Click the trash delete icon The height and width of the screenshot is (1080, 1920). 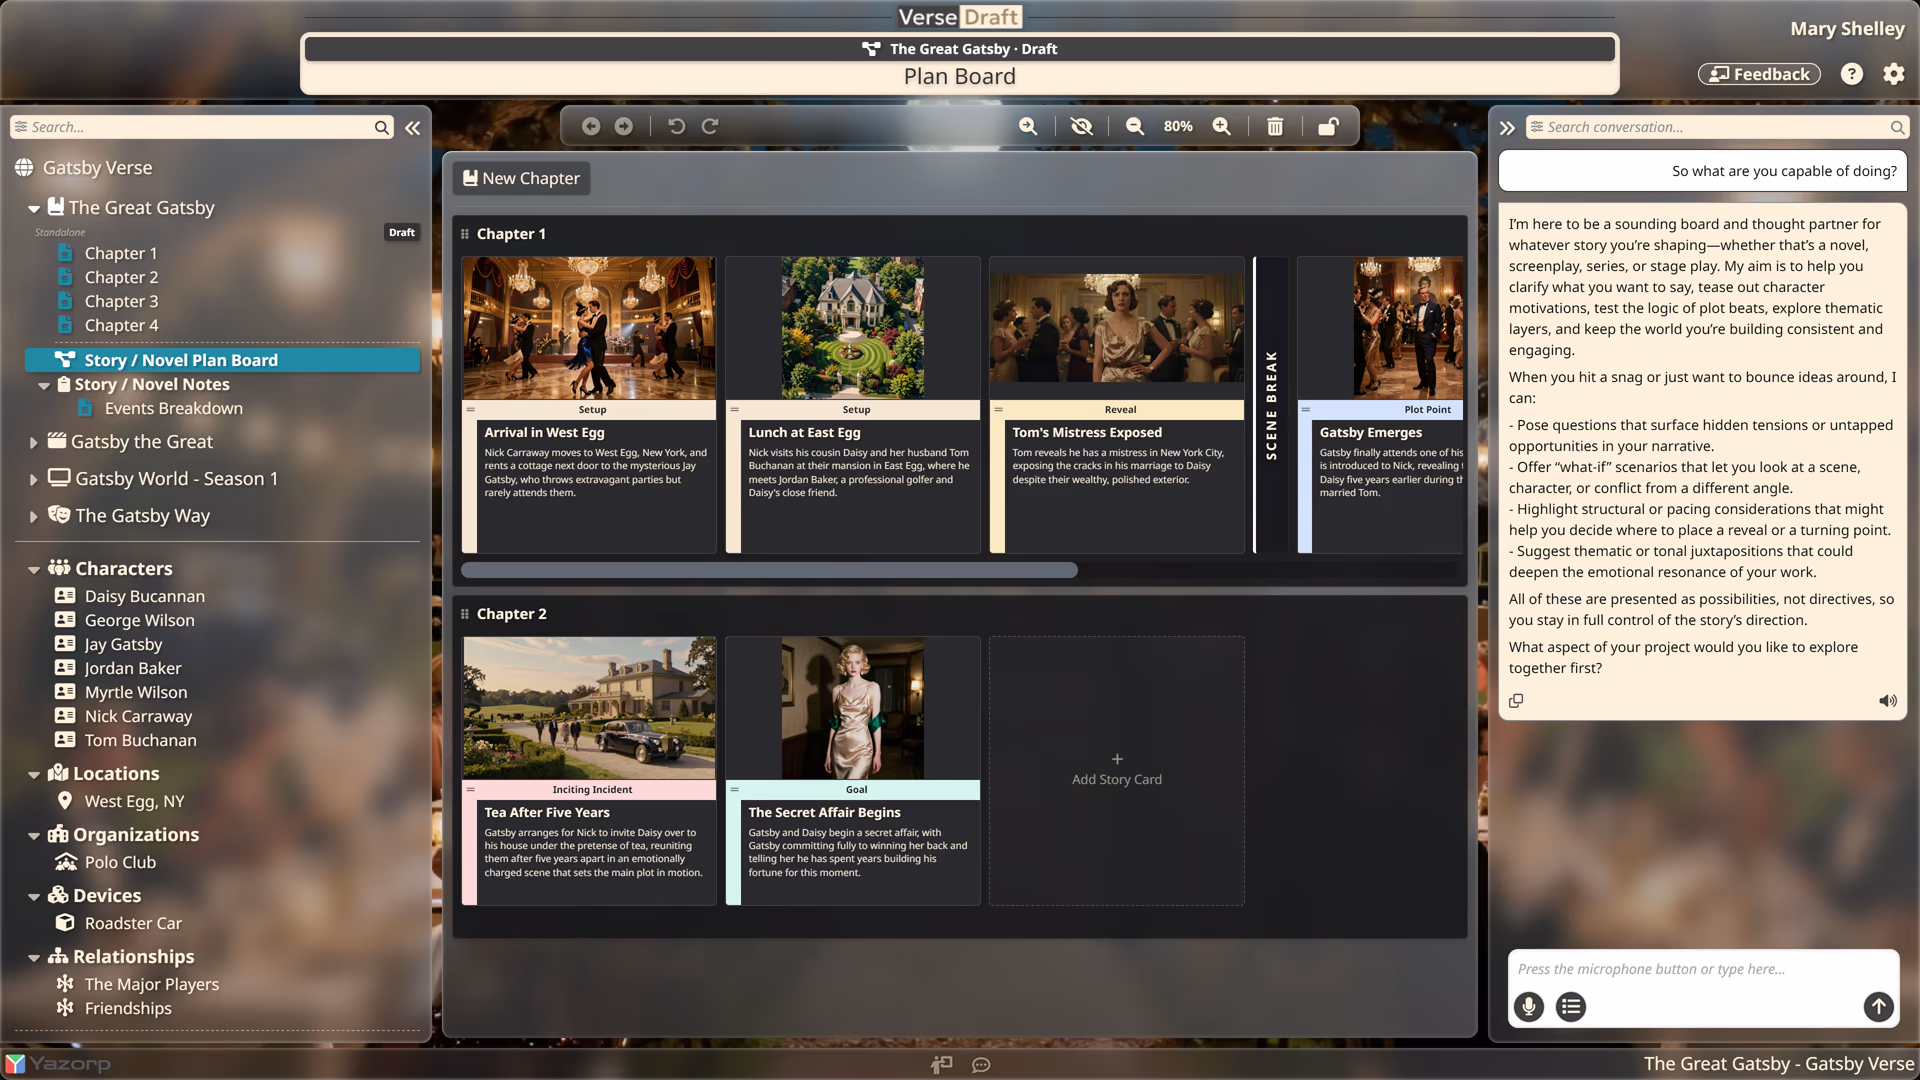click(x=1275, y=126)
